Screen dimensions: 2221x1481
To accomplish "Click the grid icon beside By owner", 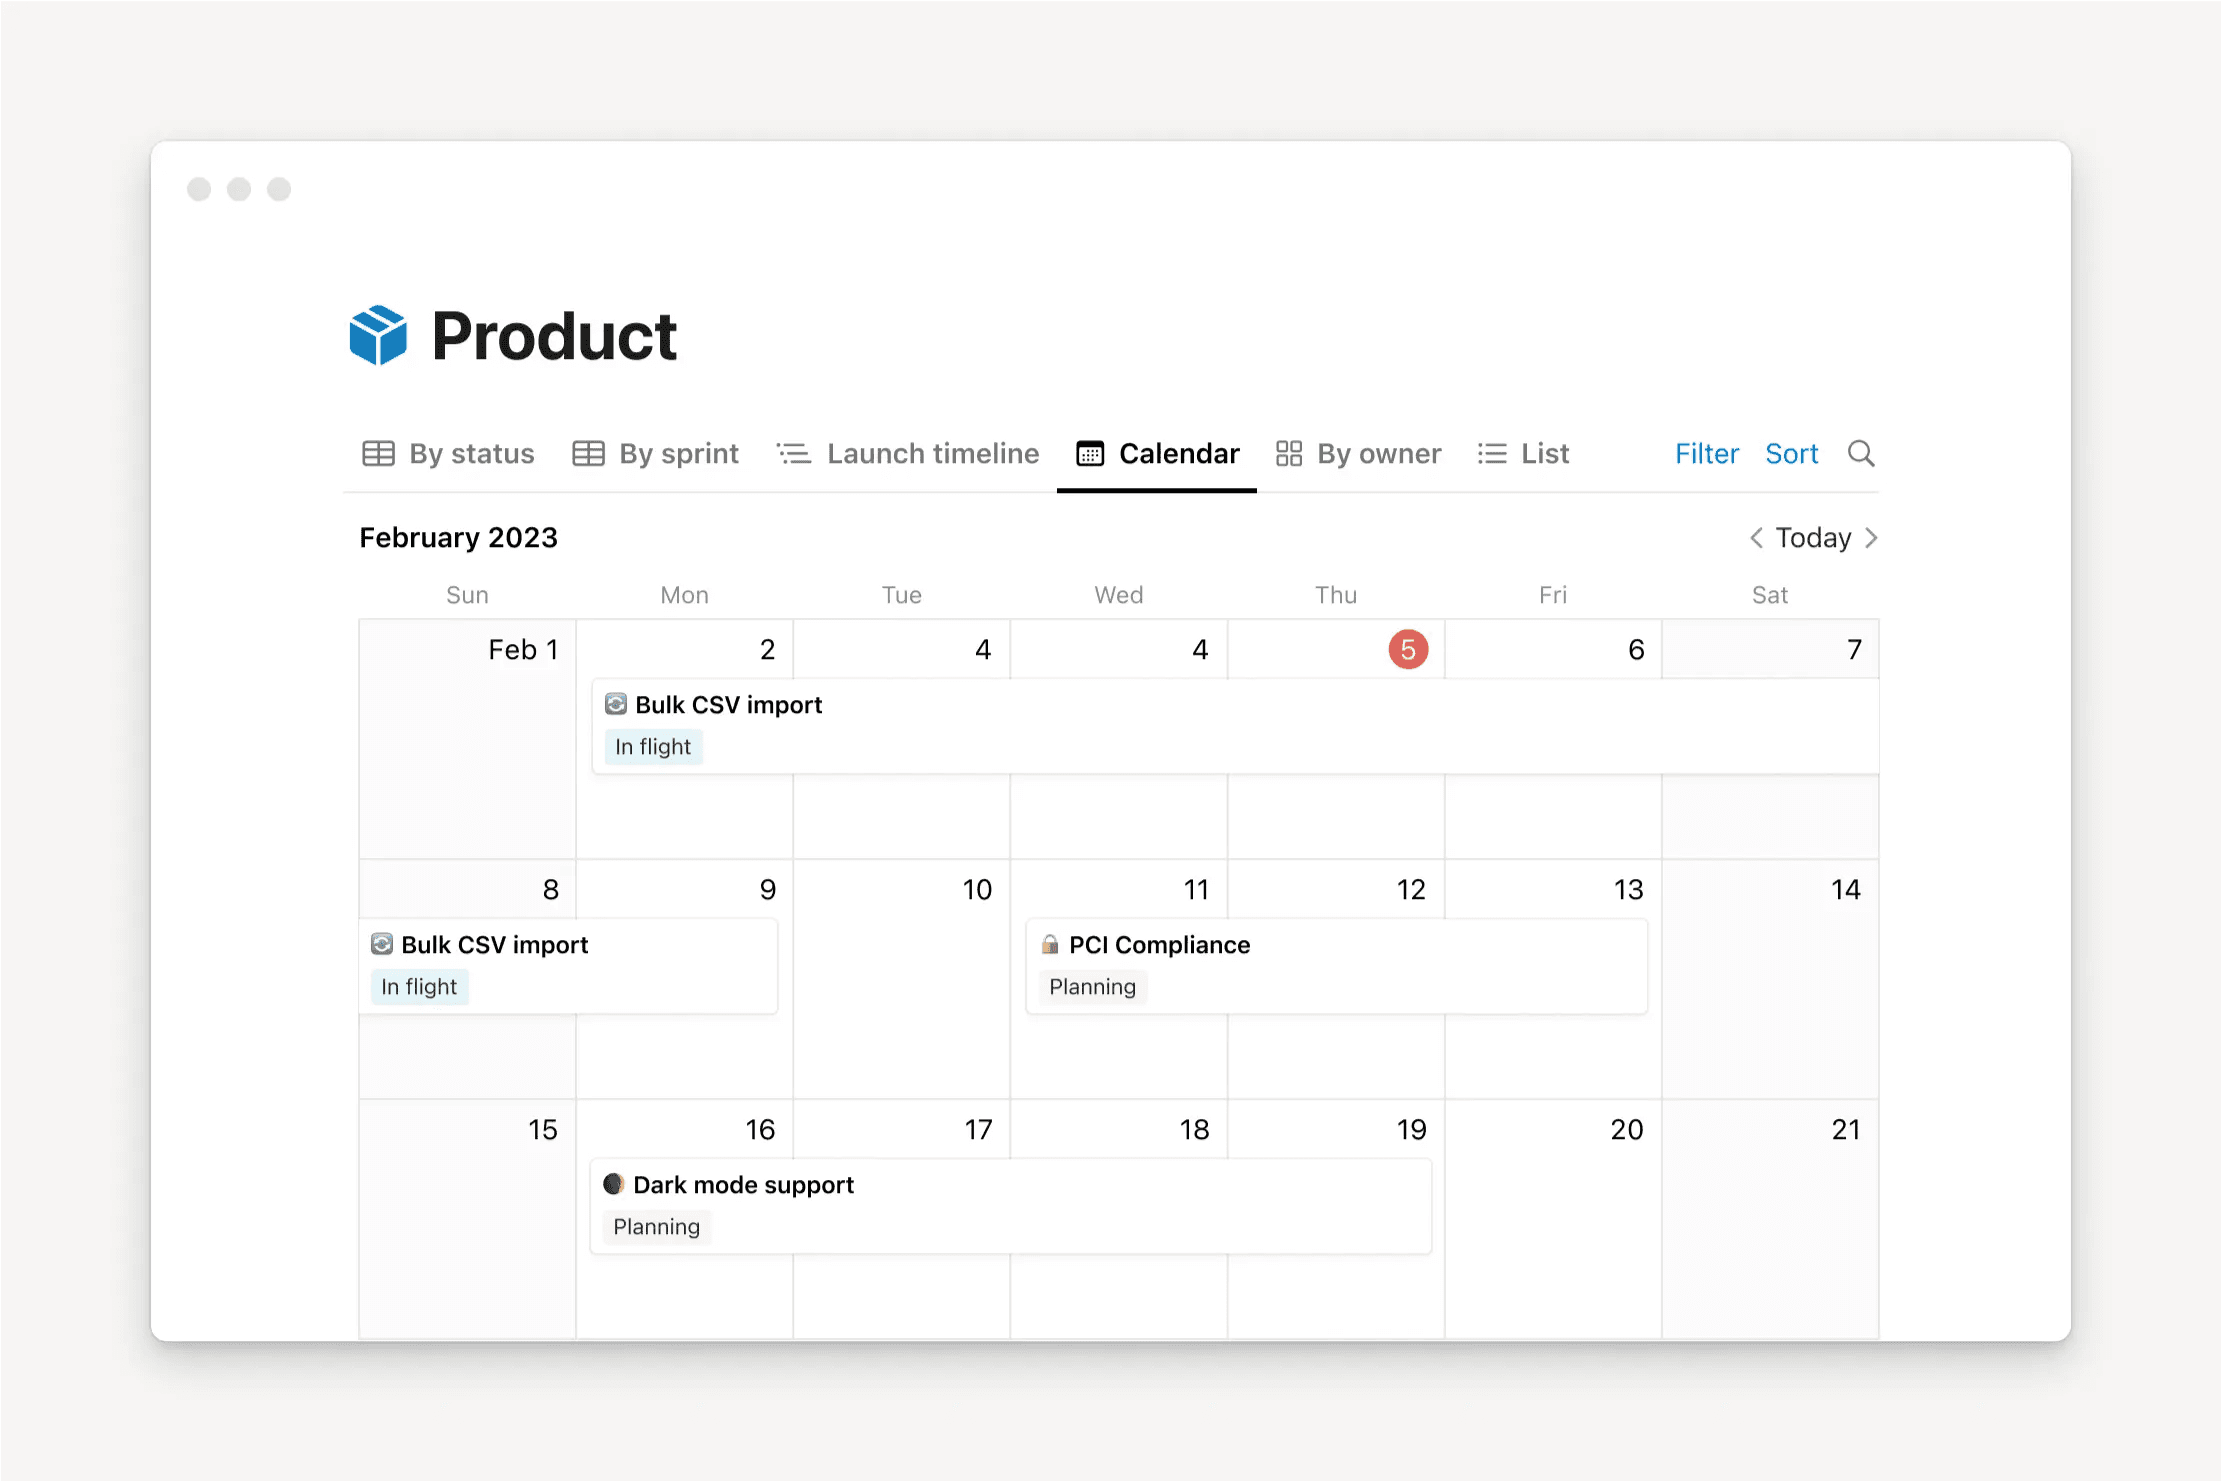I will click(1289, 453).
